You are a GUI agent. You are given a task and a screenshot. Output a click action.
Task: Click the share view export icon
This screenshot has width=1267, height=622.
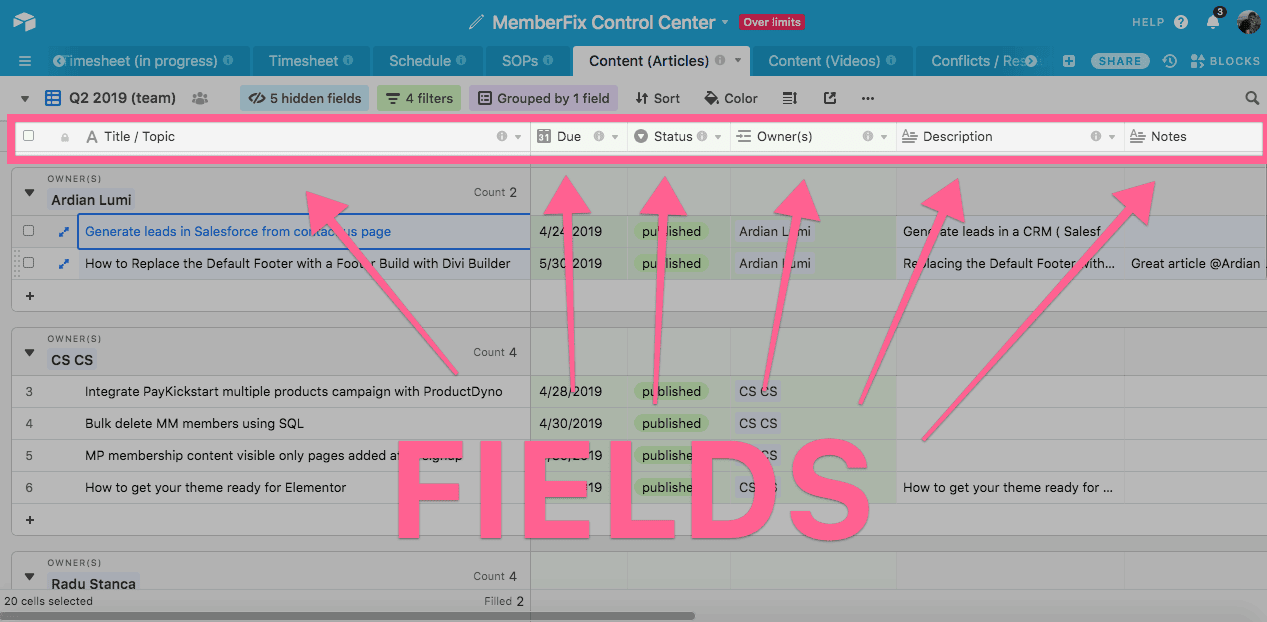coord(830,98)
